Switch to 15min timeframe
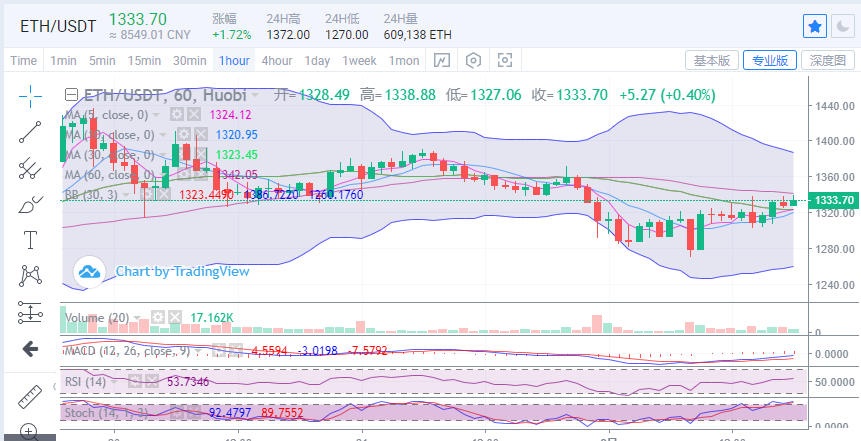This screenshot has height=441, width=861. [144, 60]
